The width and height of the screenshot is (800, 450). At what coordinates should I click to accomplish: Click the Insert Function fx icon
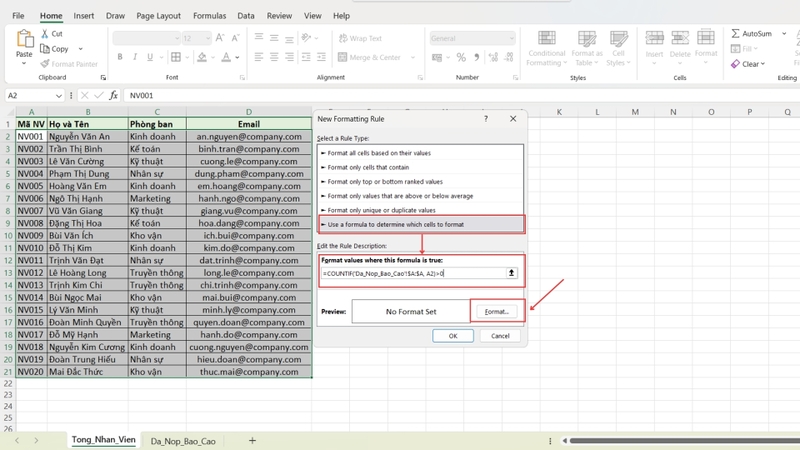[x=113, y=95]
